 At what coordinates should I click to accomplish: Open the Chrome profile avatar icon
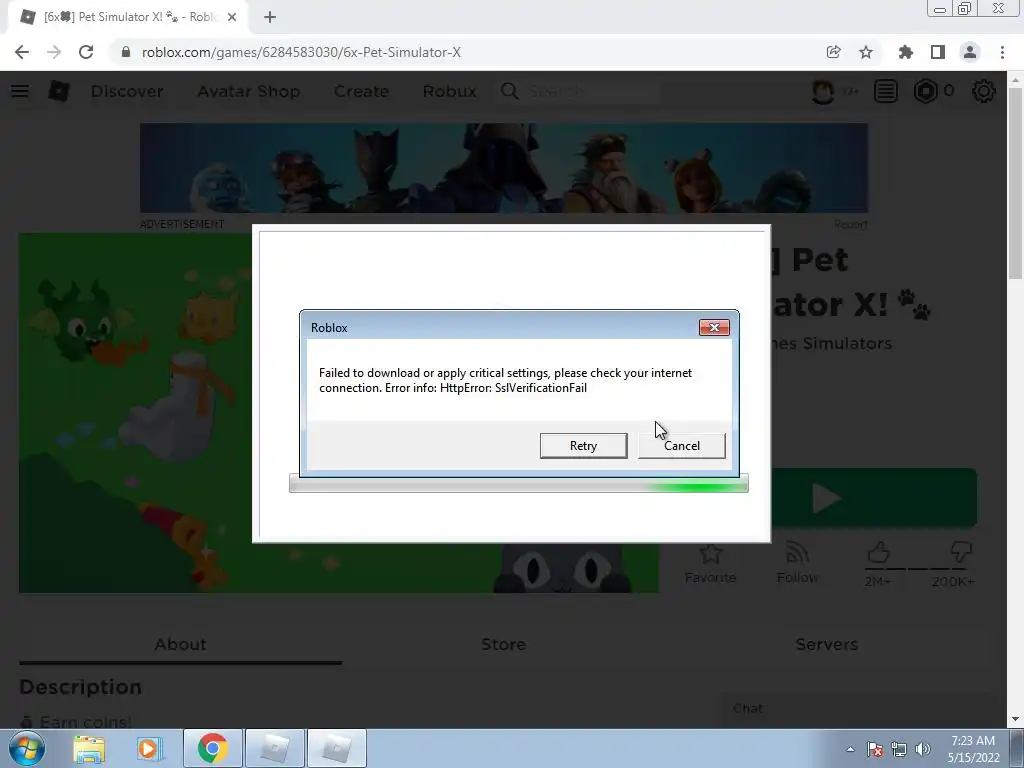pyautogui.click(x=970, y=52)
